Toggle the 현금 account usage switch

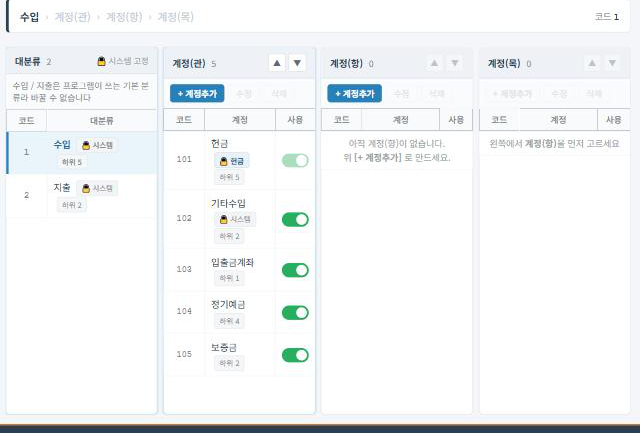295,160
